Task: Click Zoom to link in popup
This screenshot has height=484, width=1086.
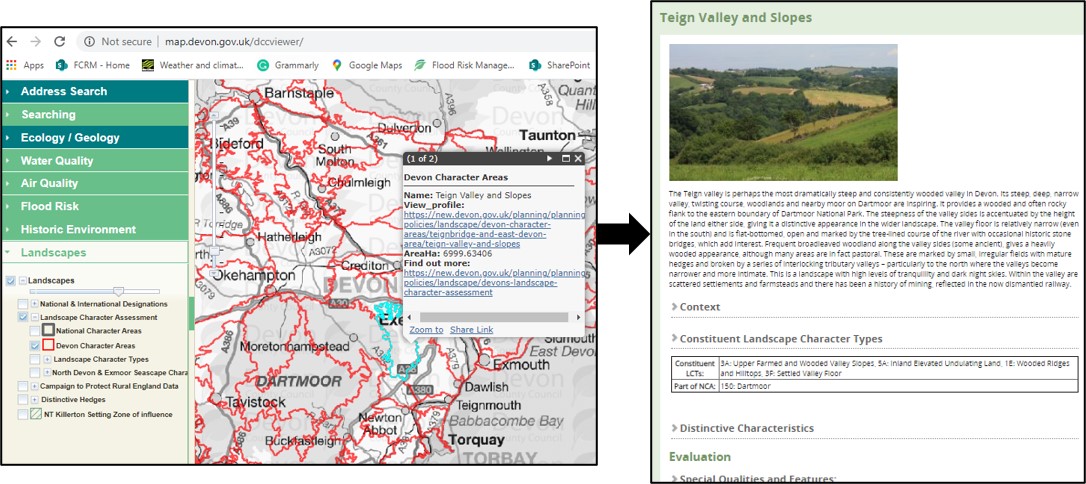Action: click(x=426, y=330)
